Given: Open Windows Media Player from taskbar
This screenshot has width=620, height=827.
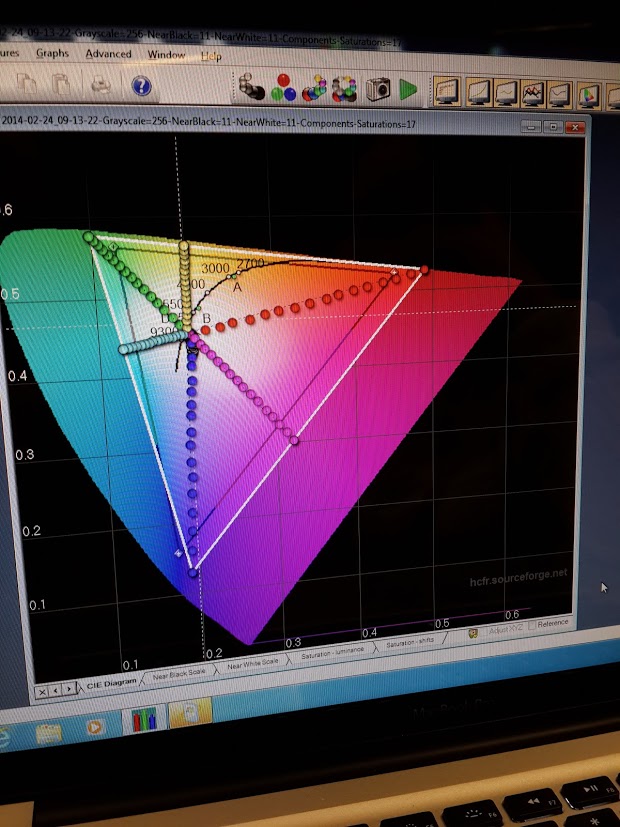Looking at the screenshot, I should [x=94, y=728].
